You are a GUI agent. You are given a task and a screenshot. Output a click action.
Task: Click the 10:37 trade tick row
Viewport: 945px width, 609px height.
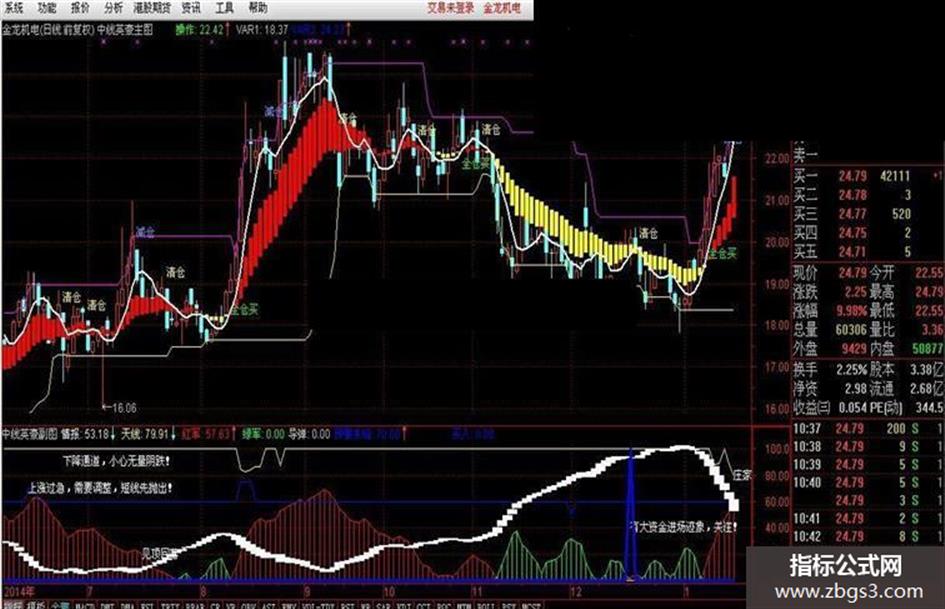(x=868, y=429)
